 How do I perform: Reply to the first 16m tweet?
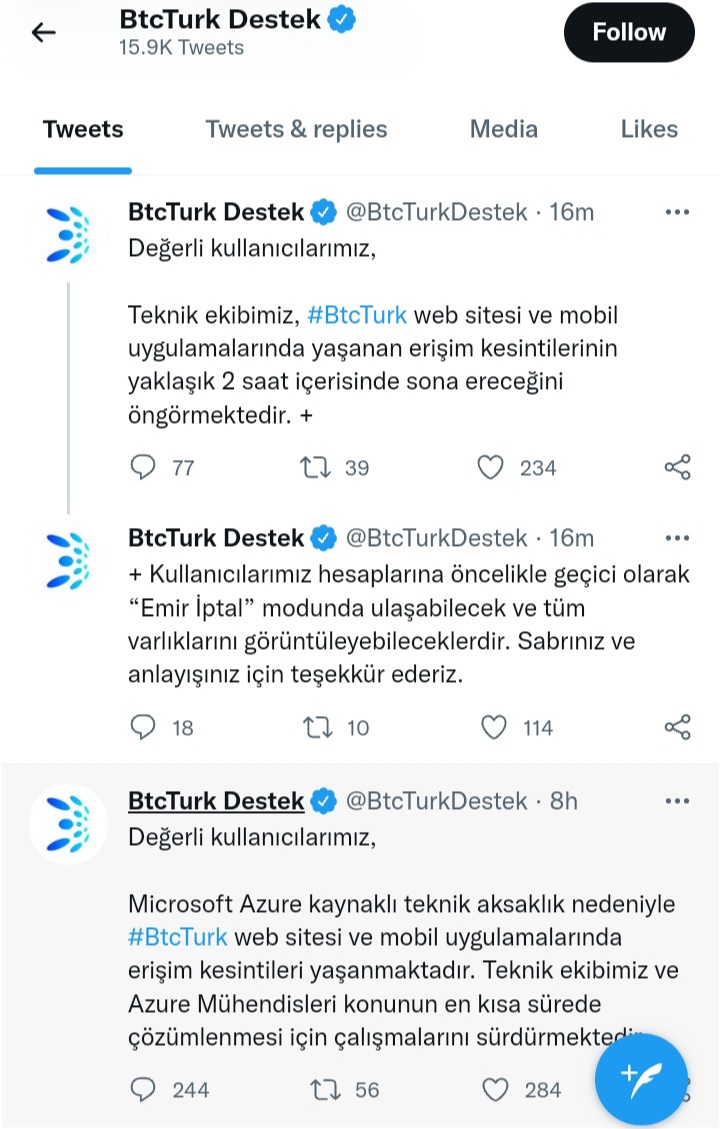coord(143,467)
